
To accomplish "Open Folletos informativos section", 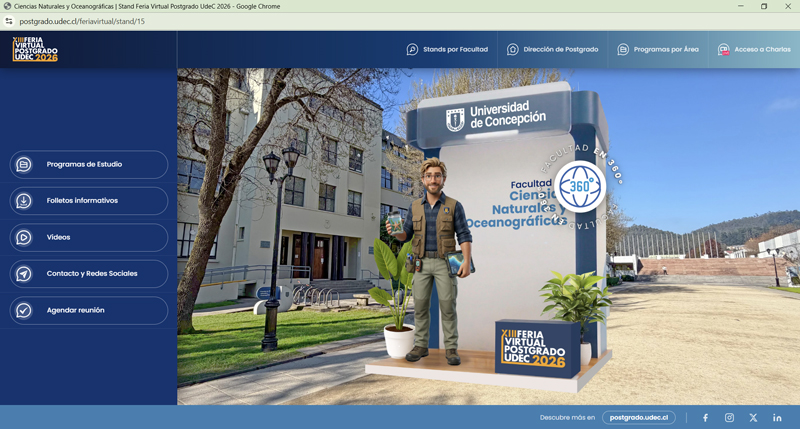I will (x=89, y=200).
